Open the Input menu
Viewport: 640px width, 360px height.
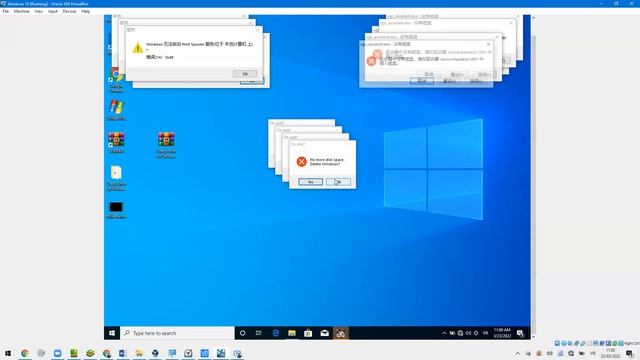point(53,11)
